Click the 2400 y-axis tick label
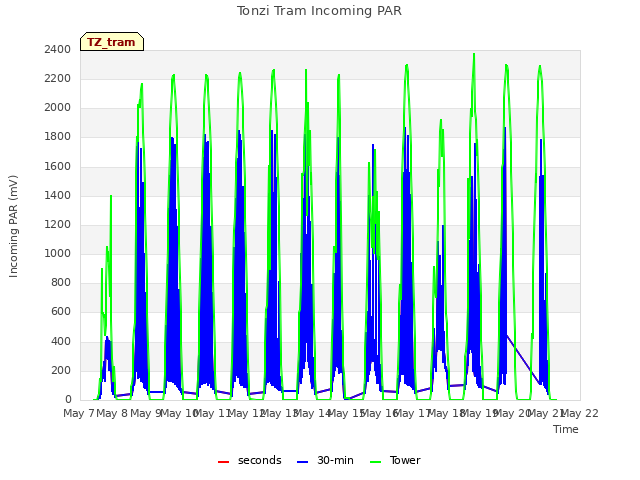Image resolution: width=640 pixels, height=480 pixels. pos(58,49)
